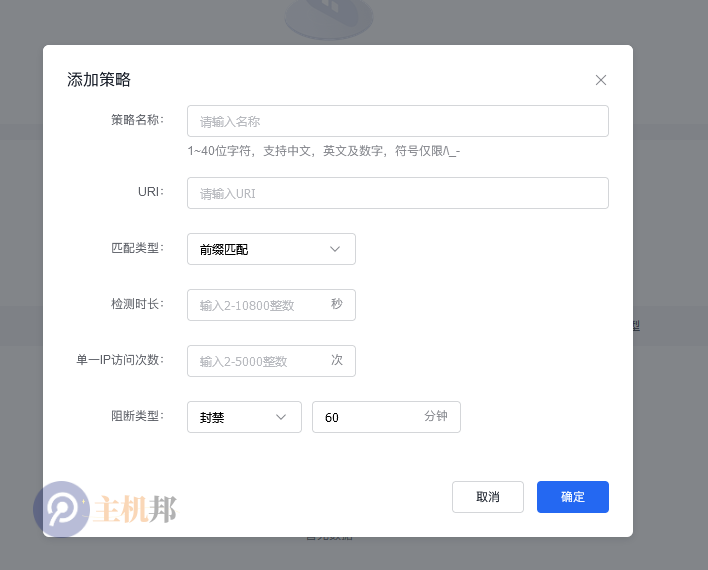This screenshot has width=708, height=570.
Task: Click the 阻断类型 label
Action: click(137, 416)
